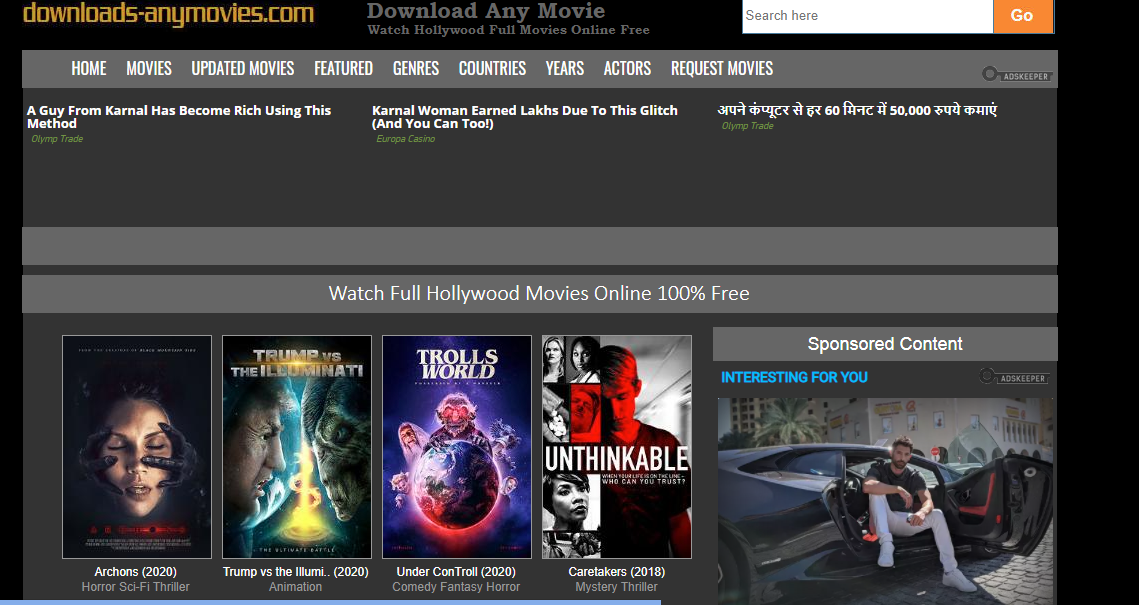Open the Archons movie poster
This screenshot has width=1139, height=605.
(x=137, y=447)
